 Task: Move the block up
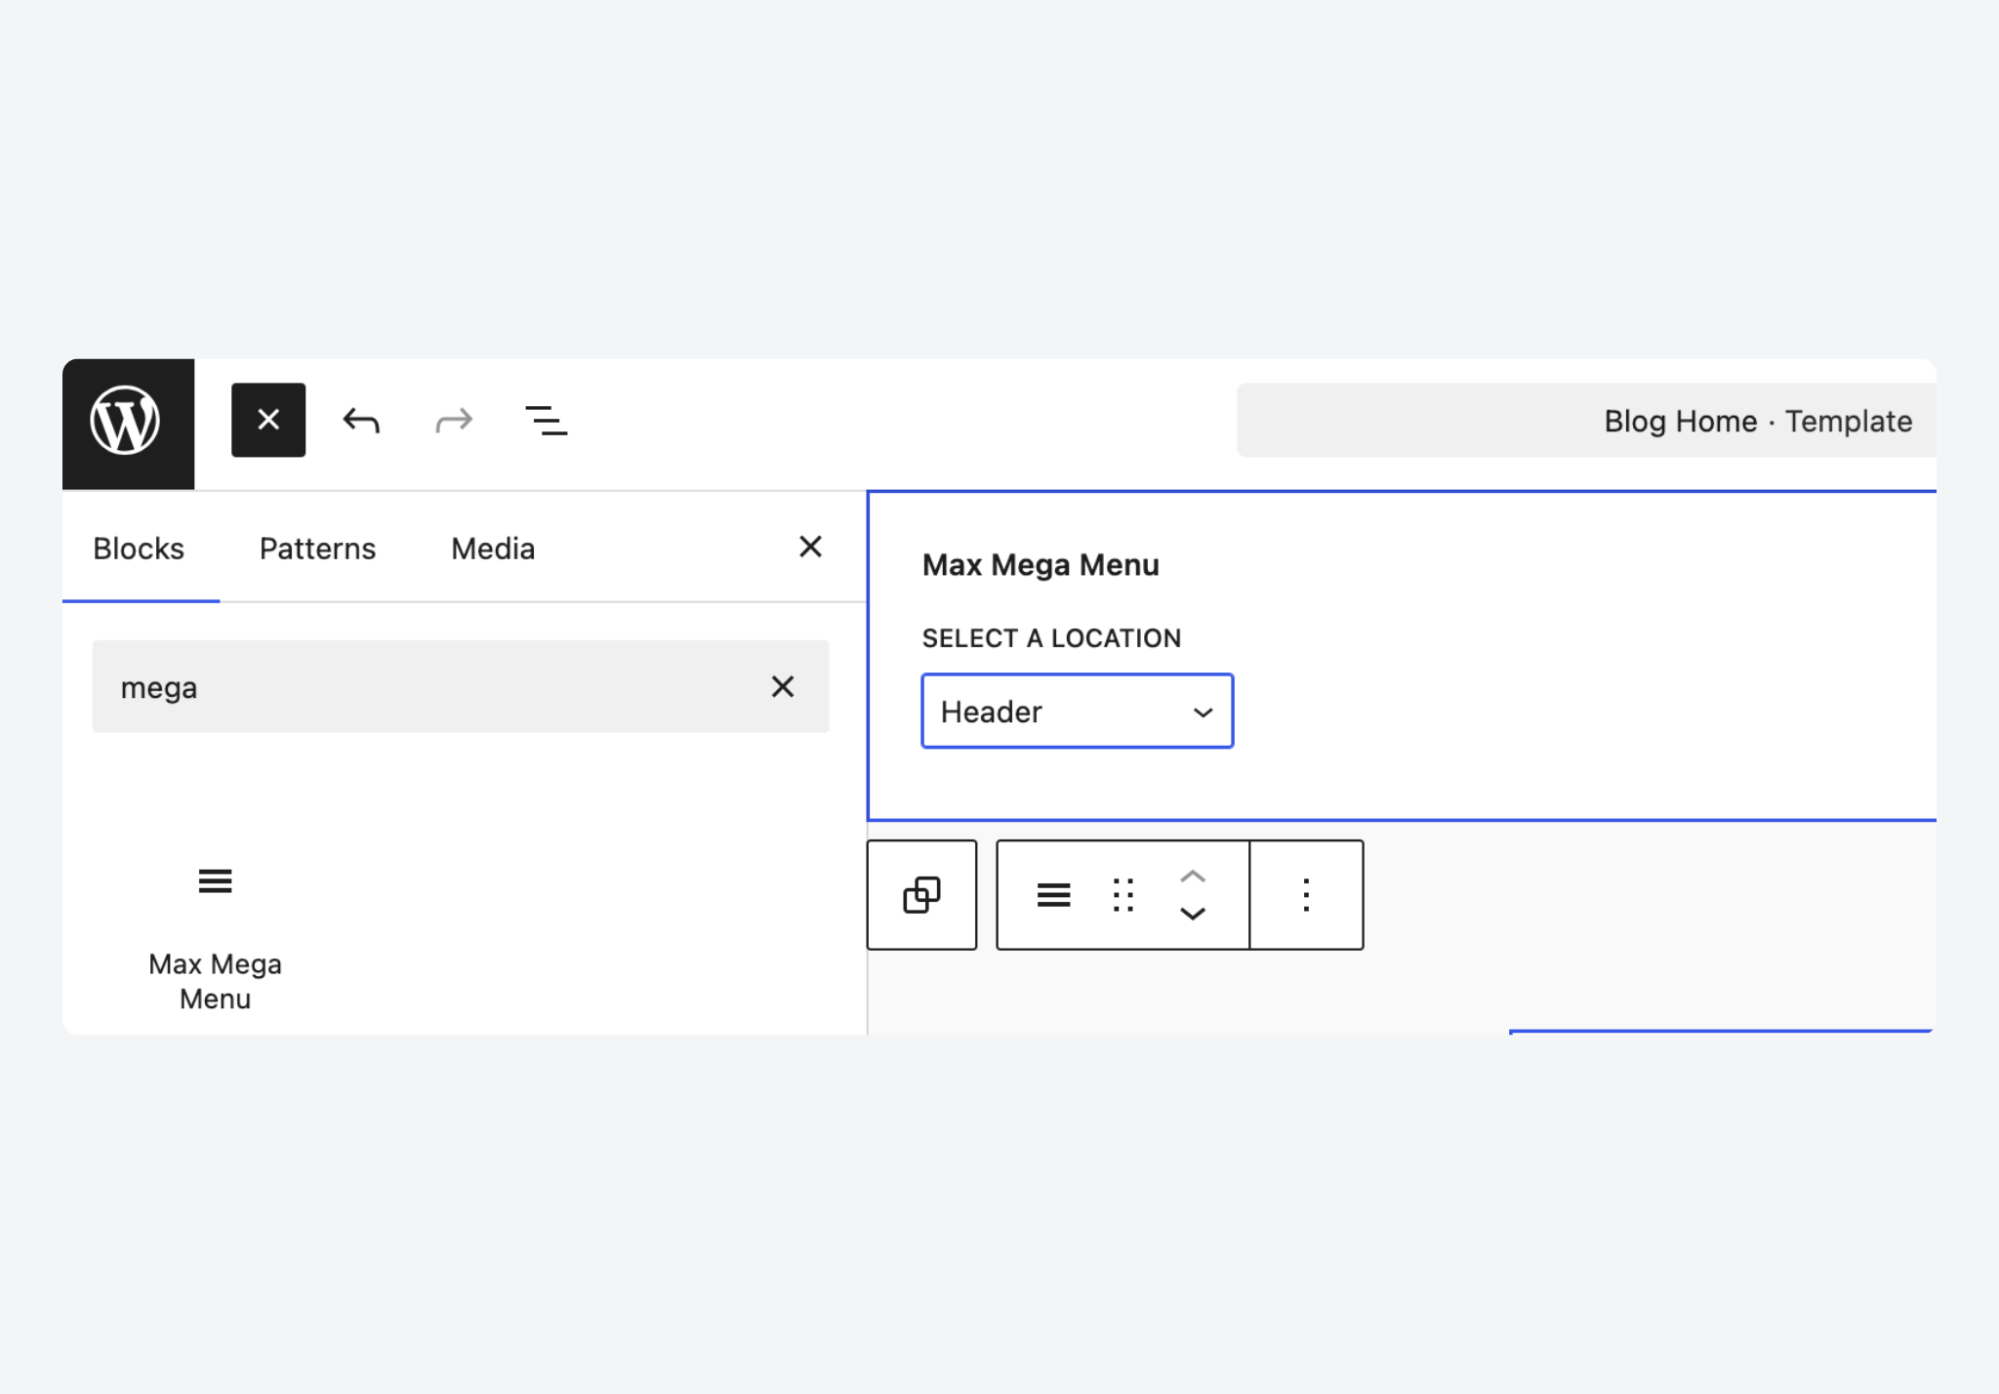coord(1192,877)
